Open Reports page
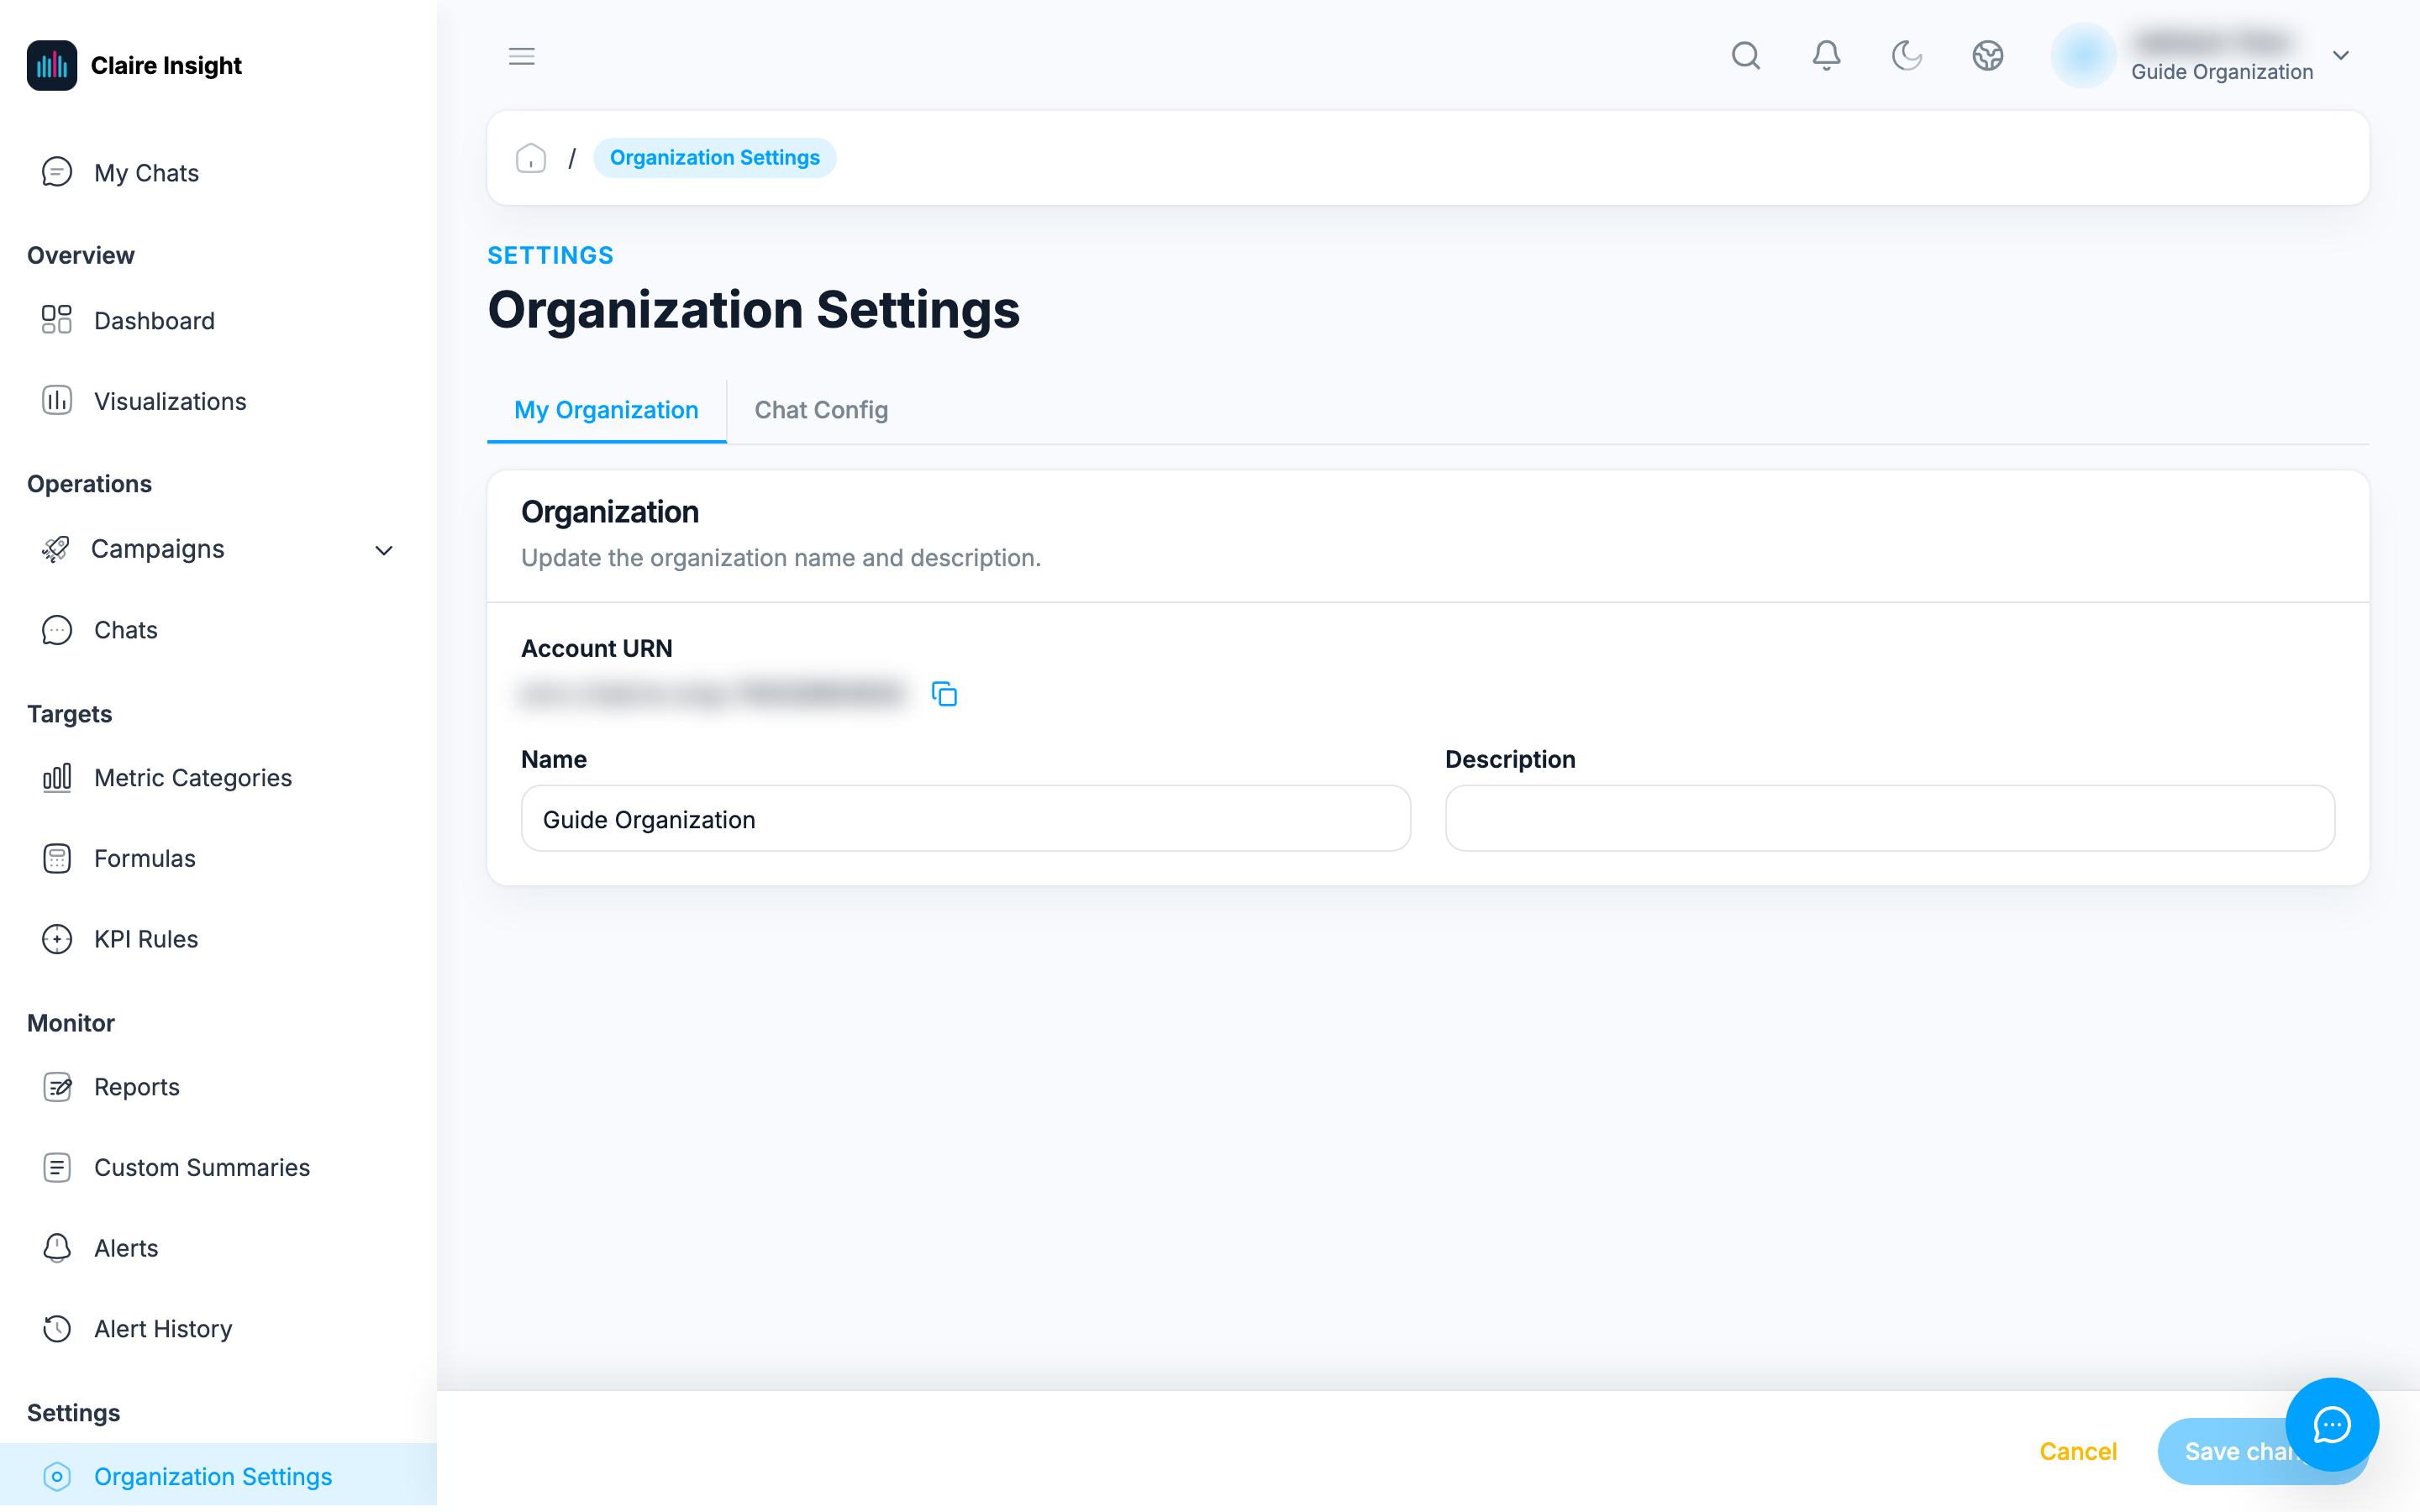This screenshot has height=1512, width=2420. point(218,1087)
